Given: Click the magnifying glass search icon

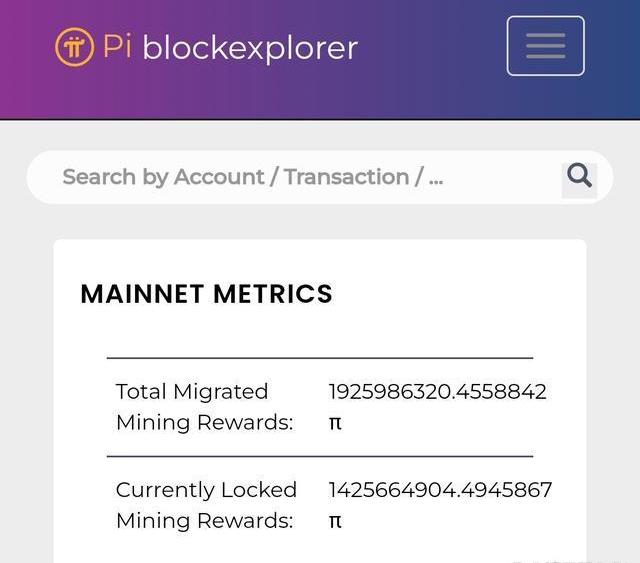Looking at the screenshot, I should point(579,177).
